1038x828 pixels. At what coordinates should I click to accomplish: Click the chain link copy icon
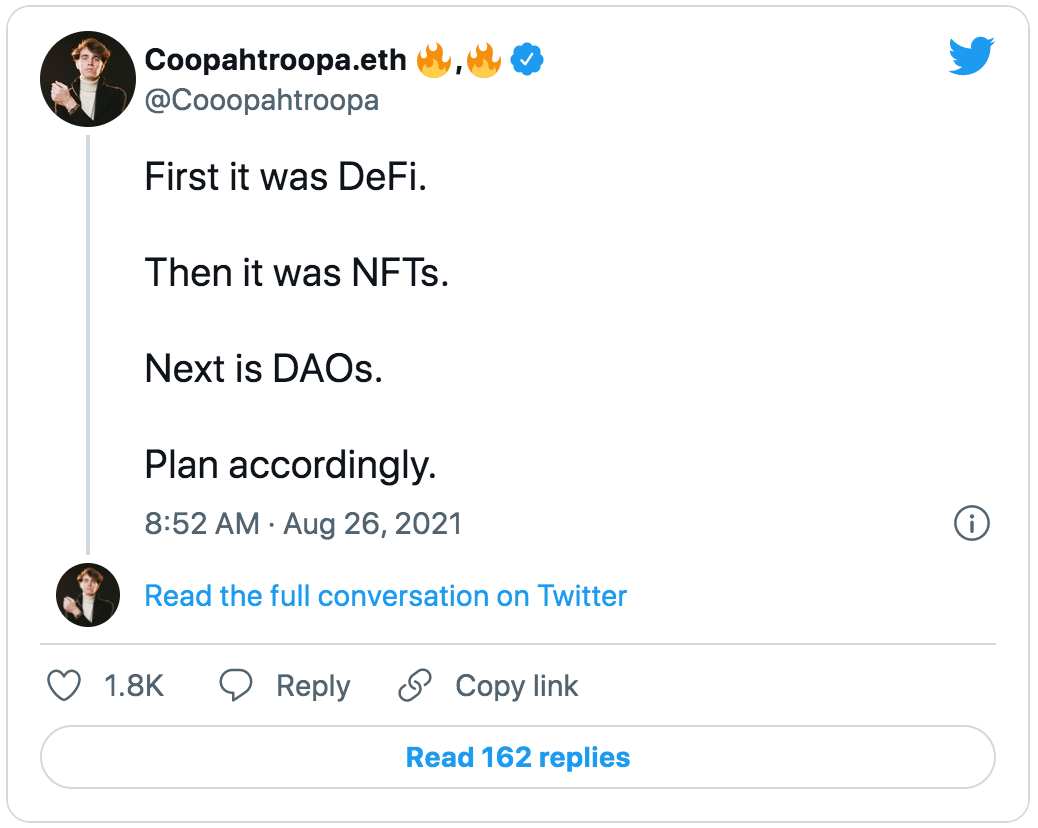tap(414, 686)
